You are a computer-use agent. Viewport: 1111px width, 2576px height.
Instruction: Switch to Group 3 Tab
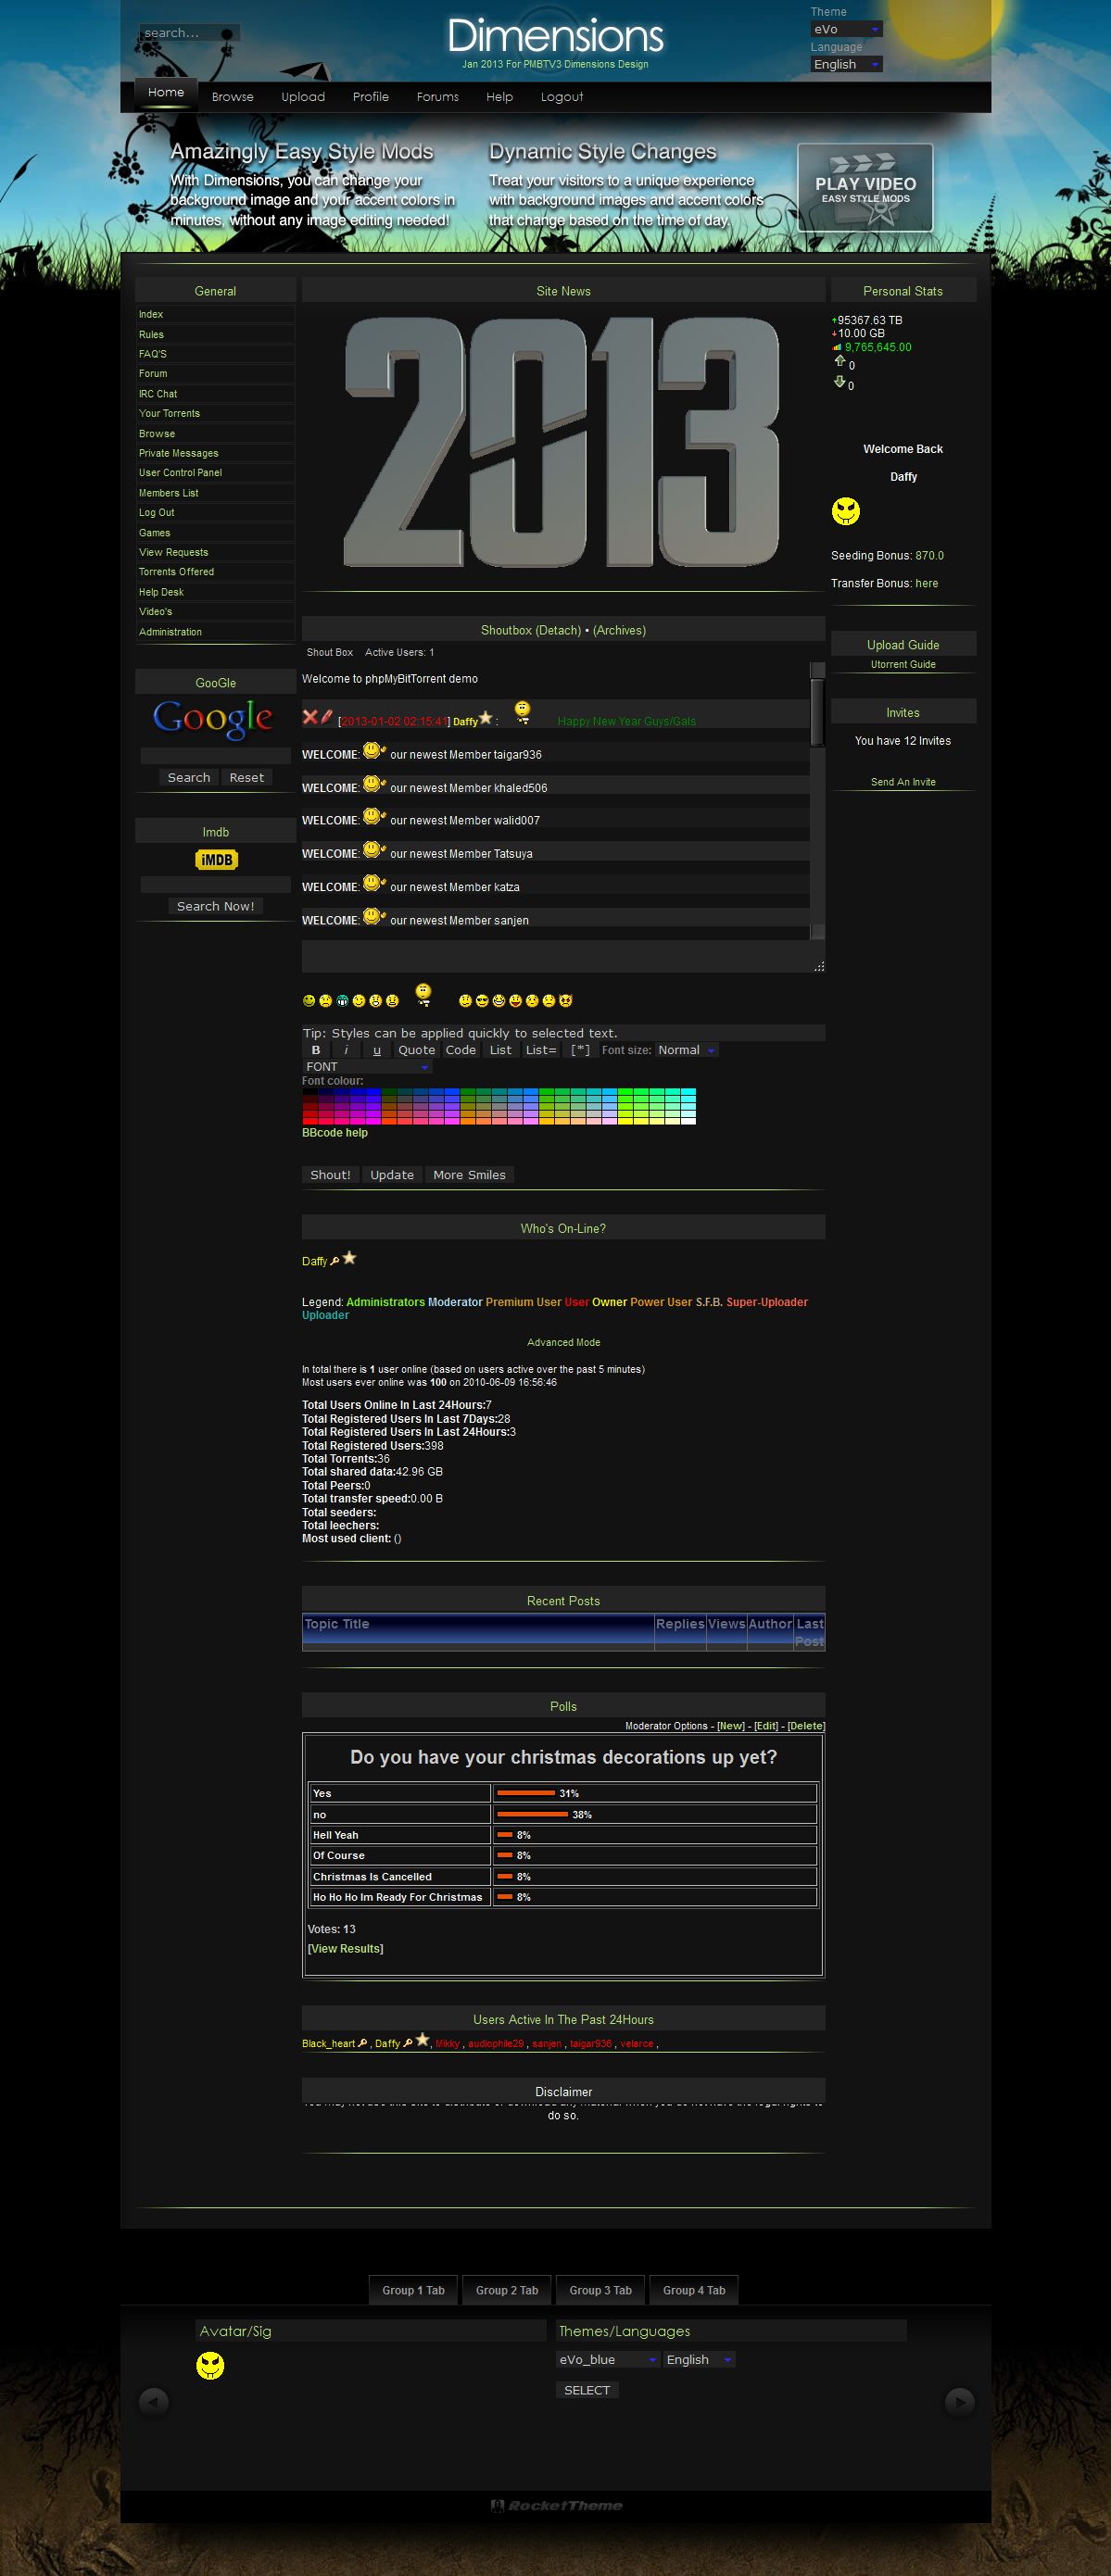point(600,2290)
